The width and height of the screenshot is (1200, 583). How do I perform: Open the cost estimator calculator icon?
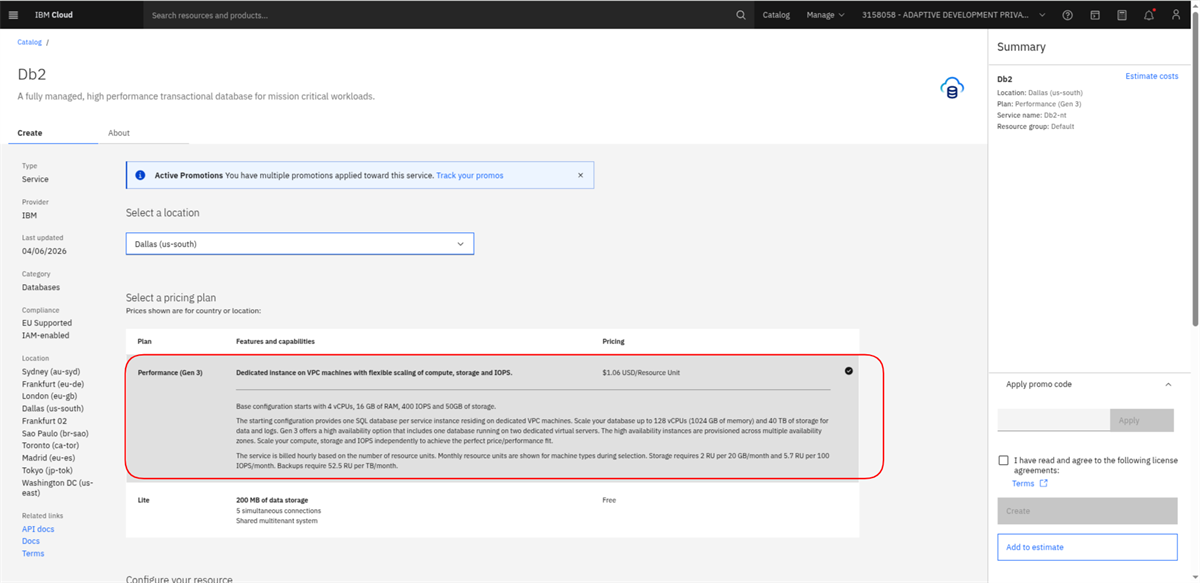[x=1122, y=15]
